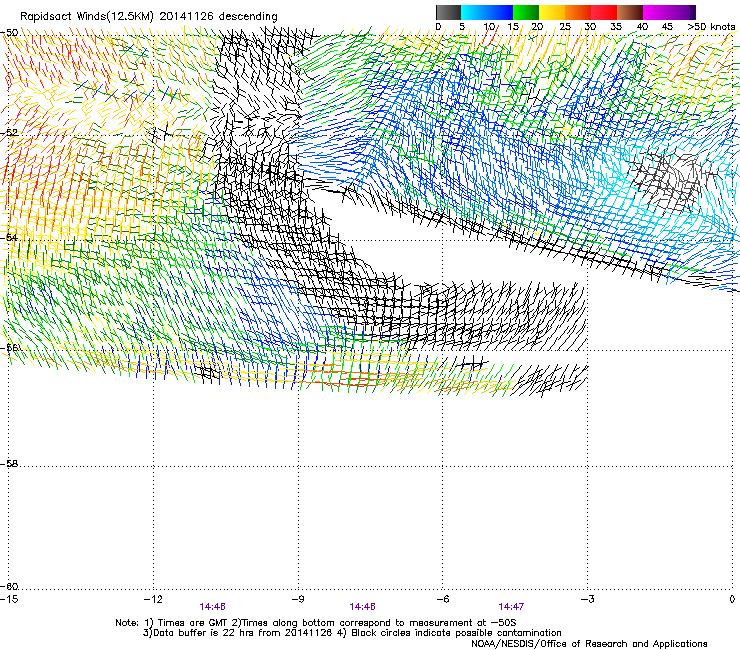Click the '-12' longitude axis label
Screen dimensions: 740x650
153,599
